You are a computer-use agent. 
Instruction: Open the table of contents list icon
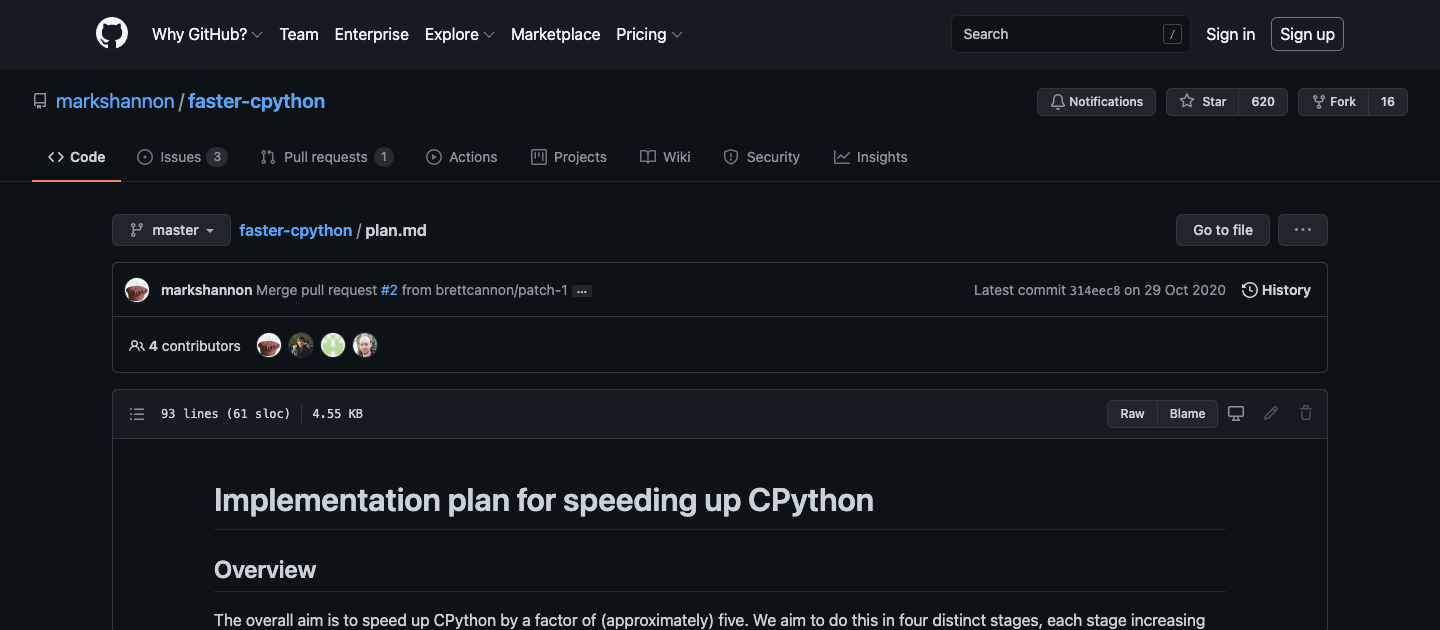coord(137,414)
